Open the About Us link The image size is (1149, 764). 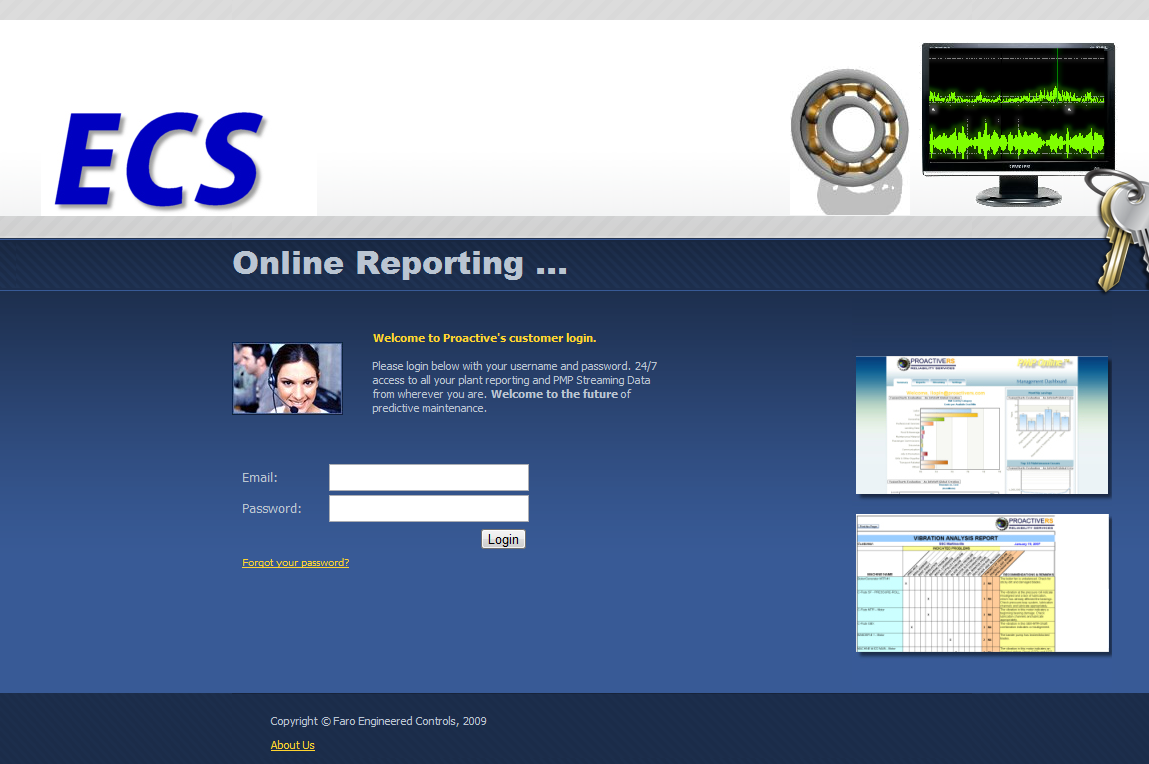(x=292, y=745)
